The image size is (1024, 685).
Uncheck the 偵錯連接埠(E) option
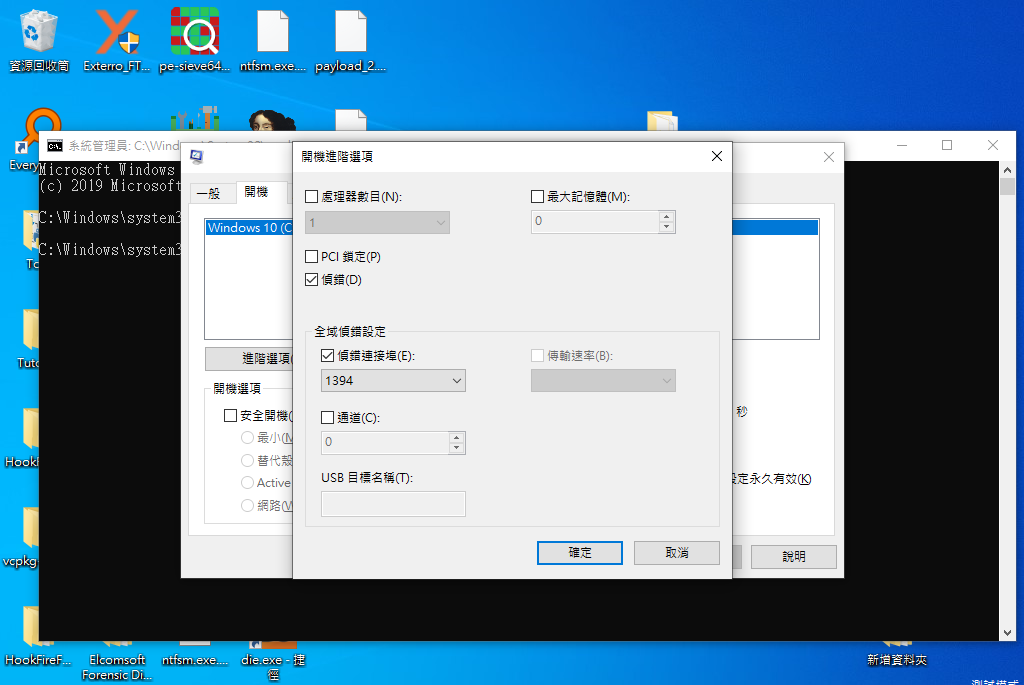[326, 356]
